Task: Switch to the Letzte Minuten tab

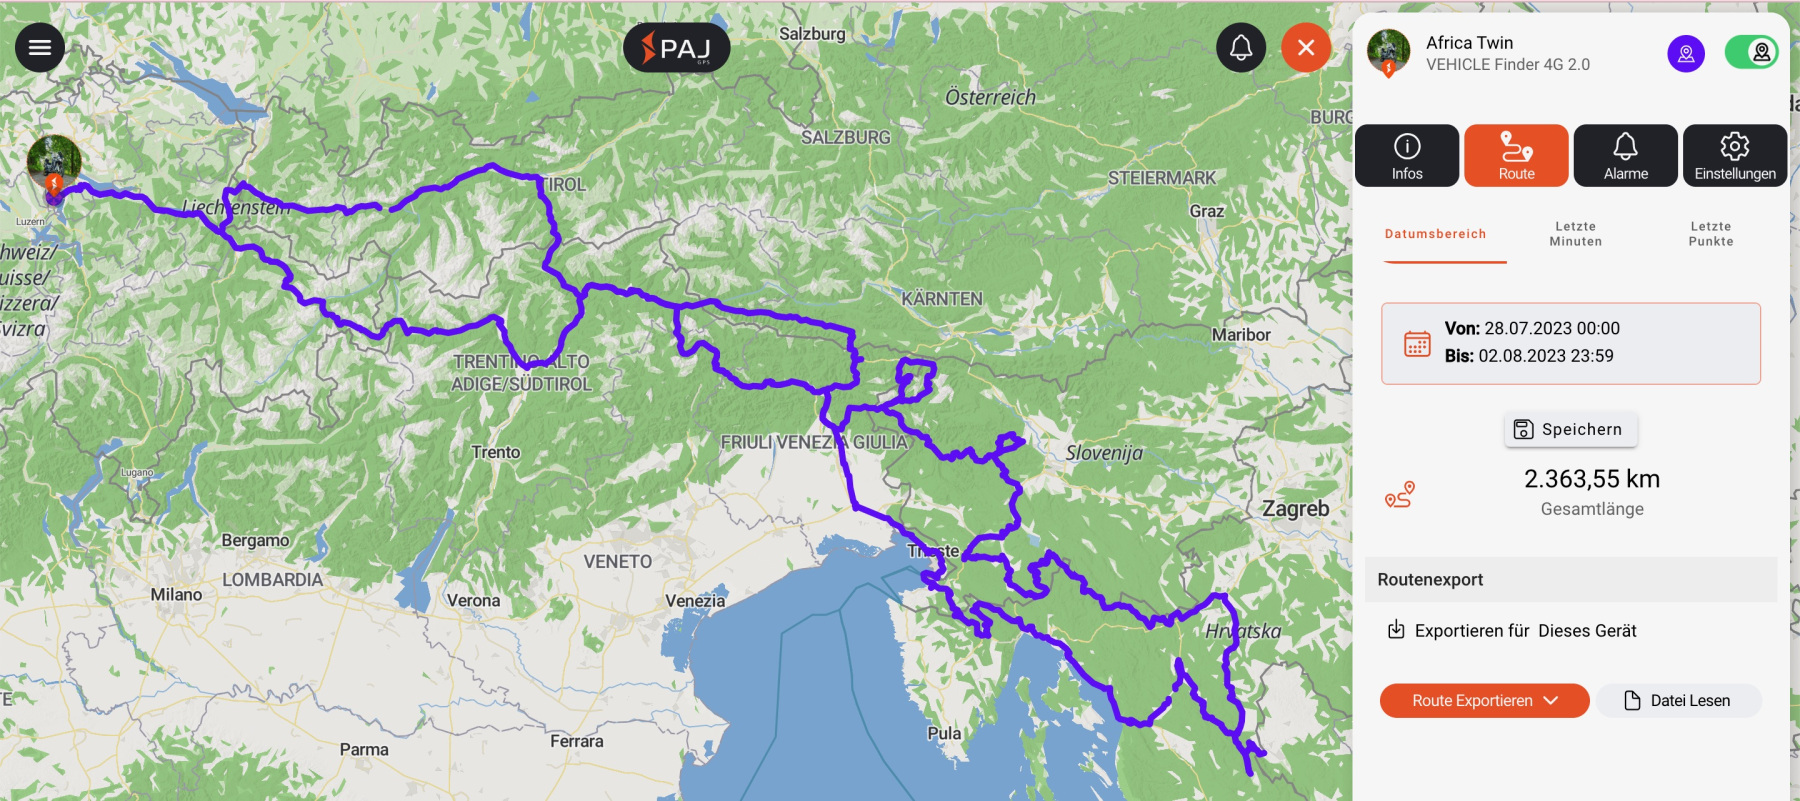Action: point(1576,234)
